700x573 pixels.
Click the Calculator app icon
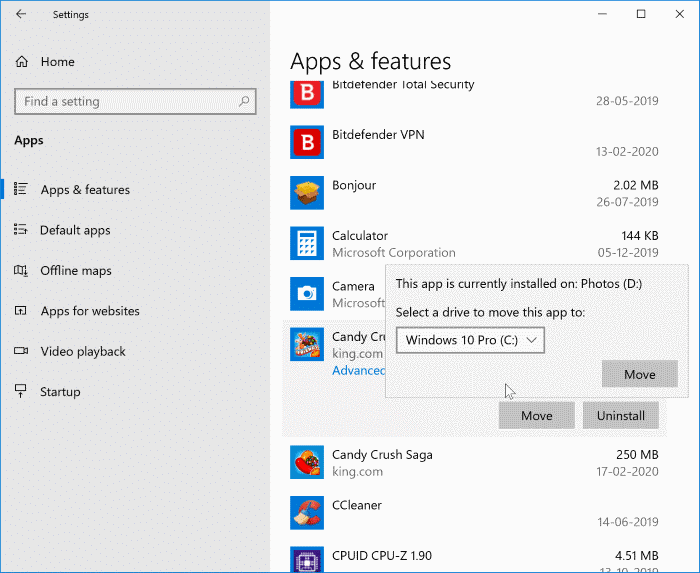click(307, 243)
